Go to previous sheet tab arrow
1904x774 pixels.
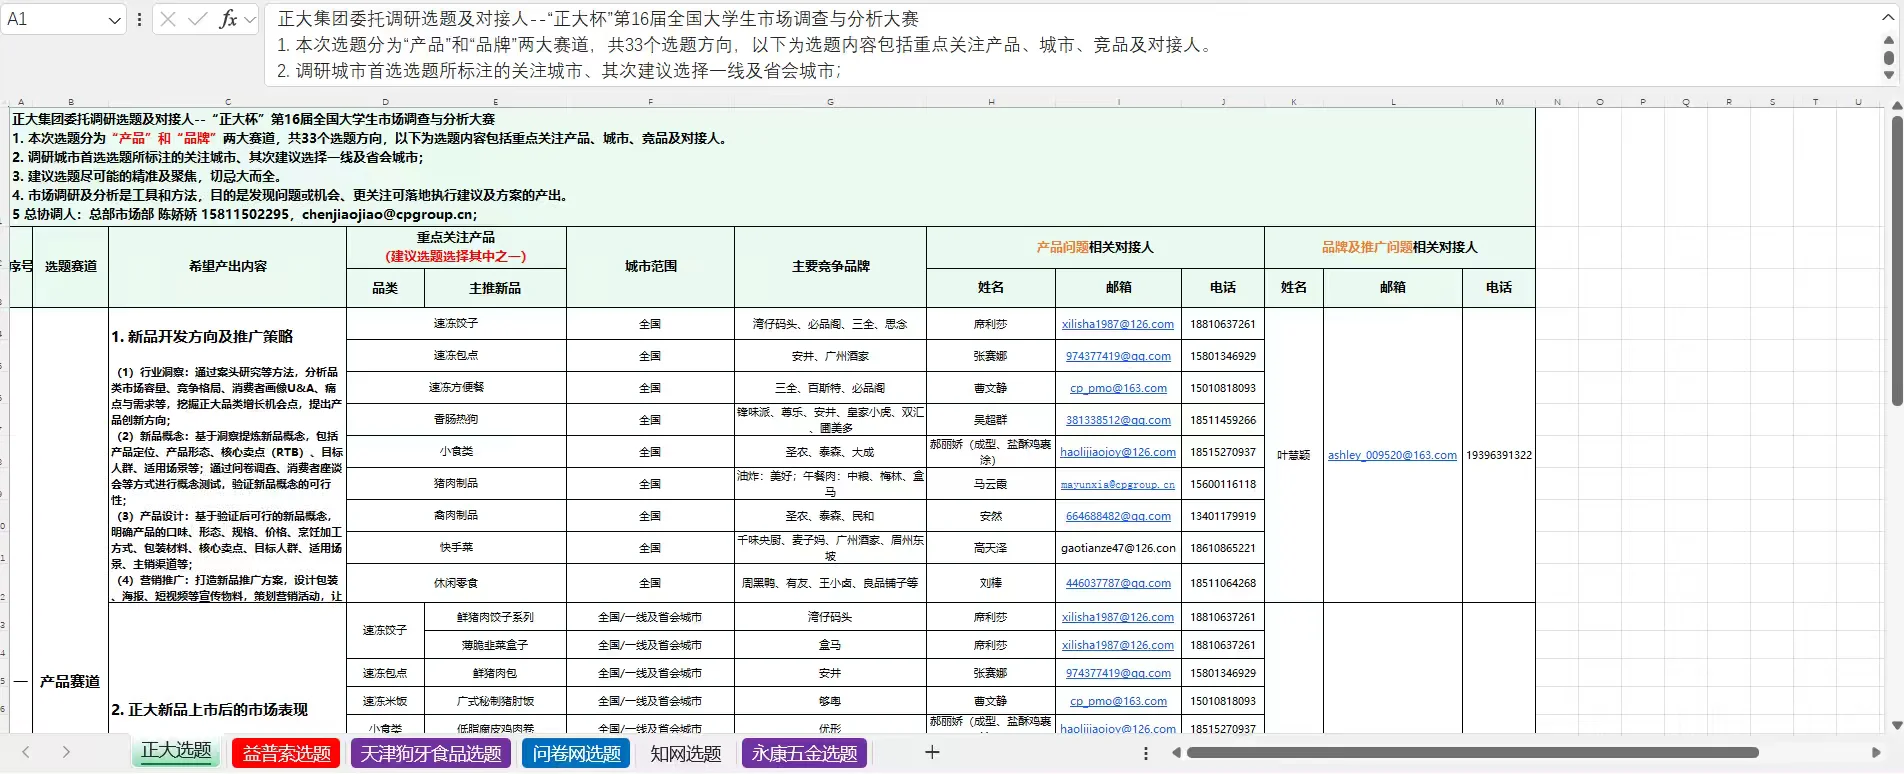click(26, 752)
